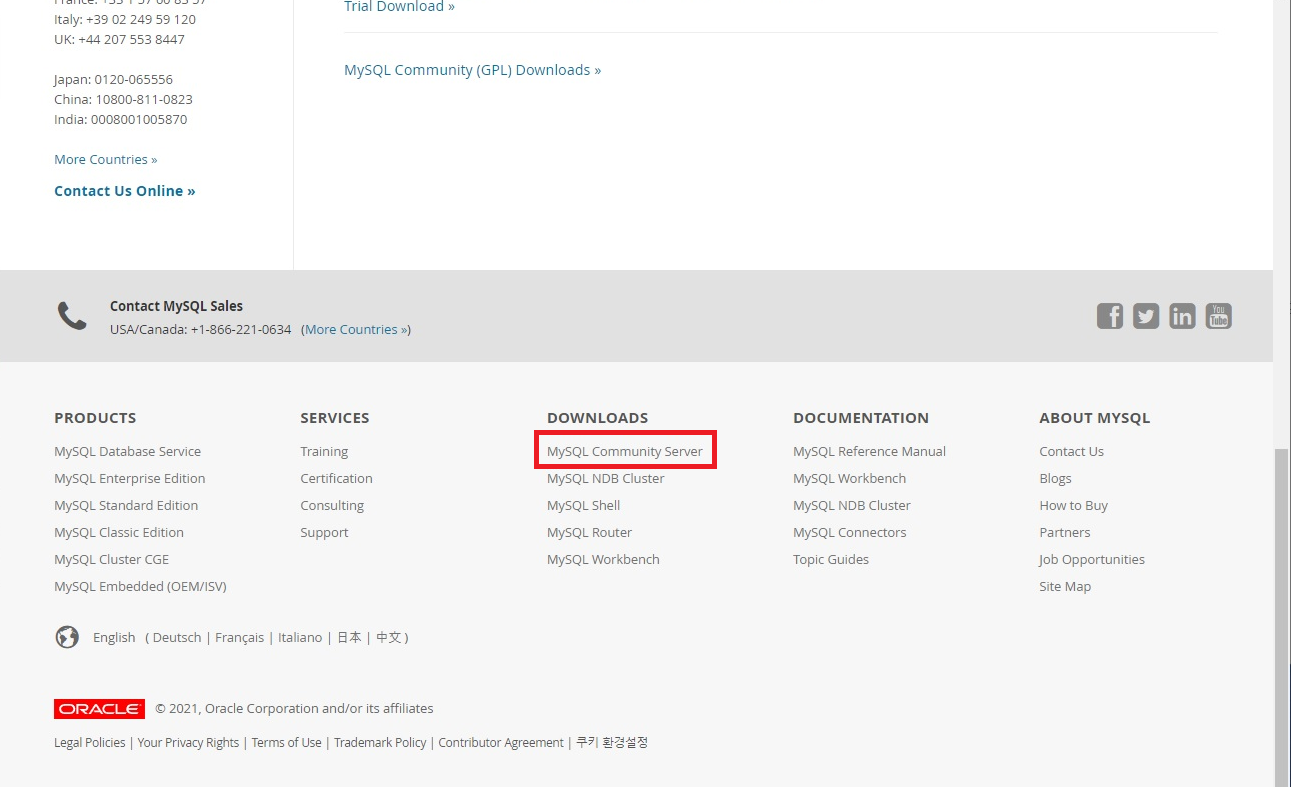This screenshot has width=1291, height=787.
Task: Open MySQL NDB Cluster under Downloads
Action: coord(606,479)
